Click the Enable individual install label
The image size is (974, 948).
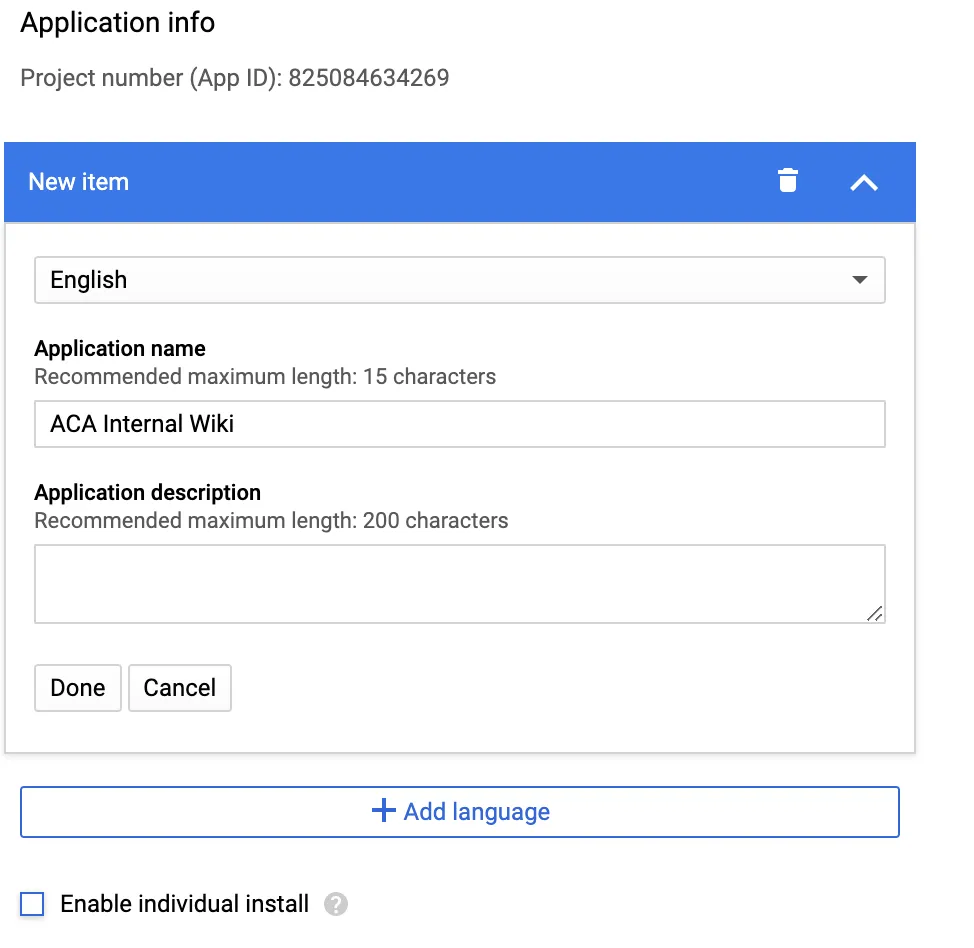[183, 903]
